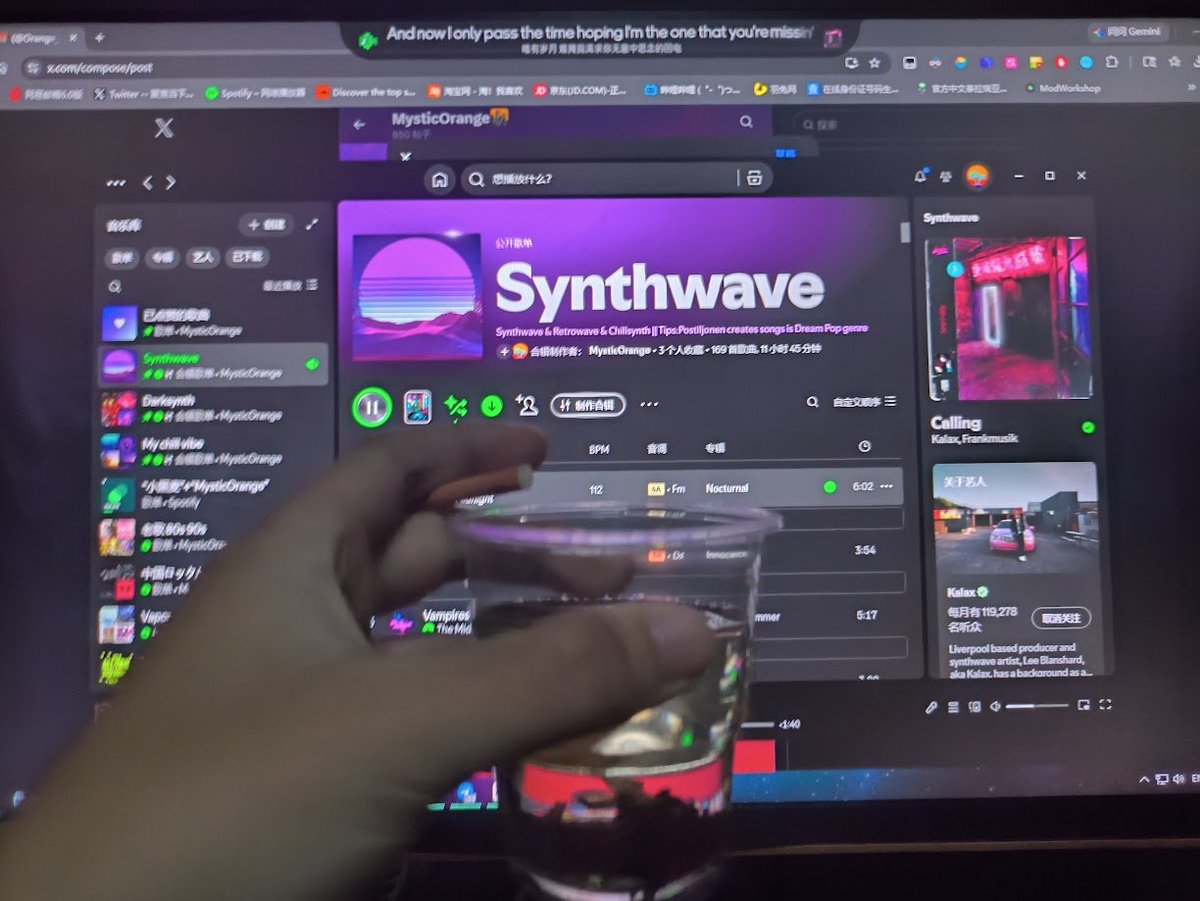Select the downloaded filter chip in library
Image resolution: width=1200 pixels, height=901 pixels.
click(x=247, y=257)
